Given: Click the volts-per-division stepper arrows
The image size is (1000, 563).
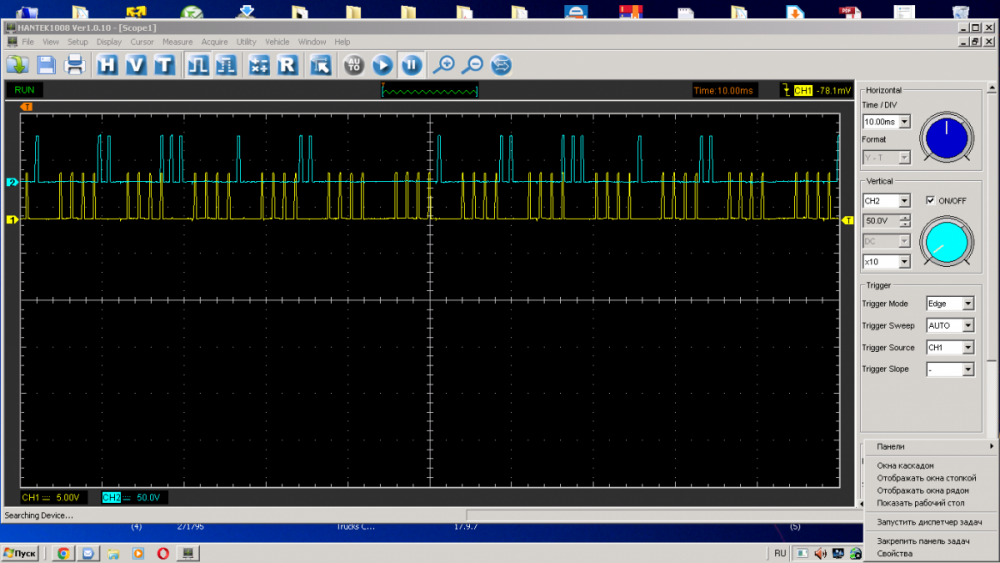Looking at the screenshot, I should [905, 220].
